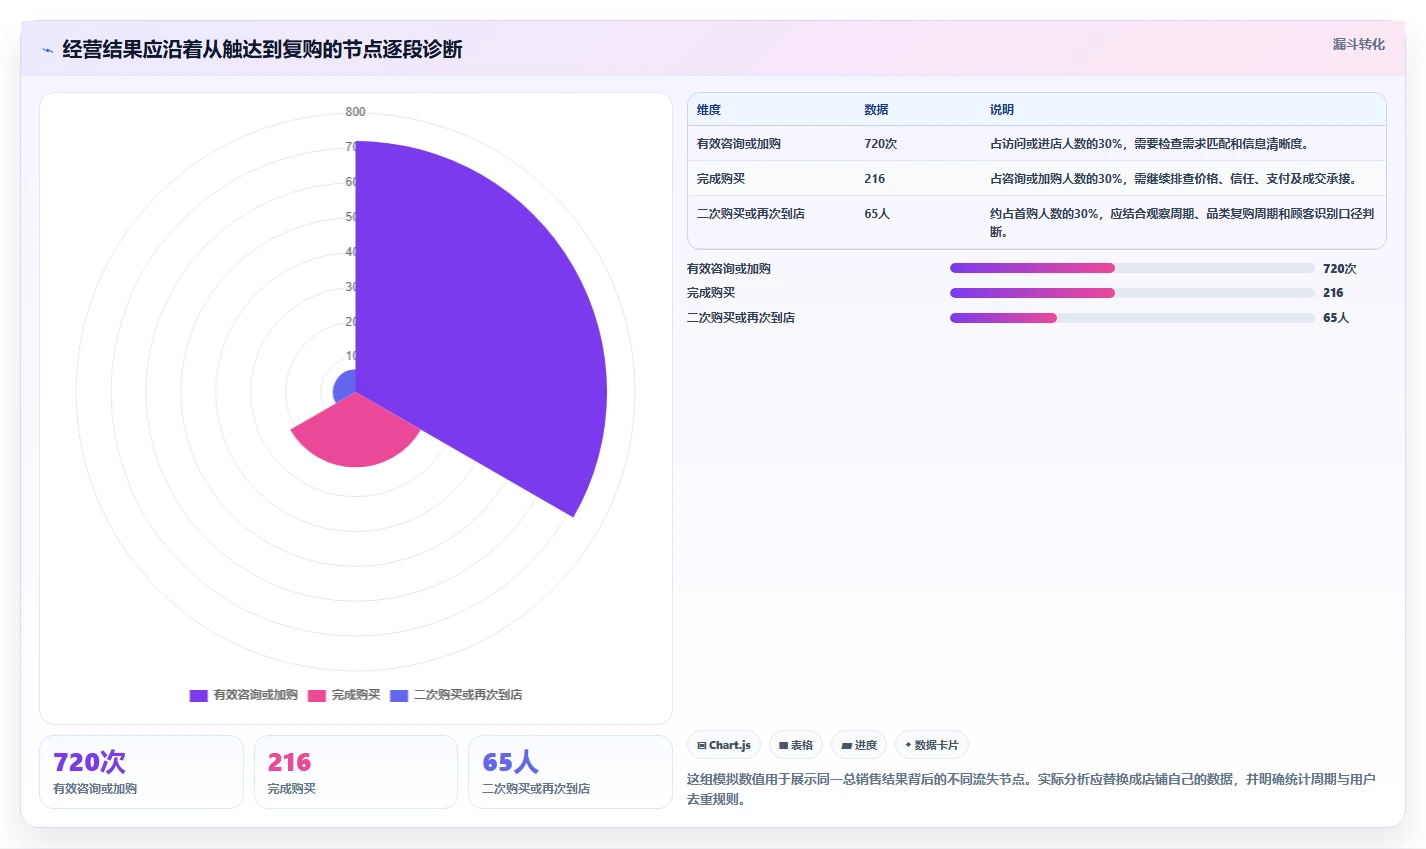Toggle the 二次购买或再次到店 legend item
The image size is (1426, 849).
point(456,695)
